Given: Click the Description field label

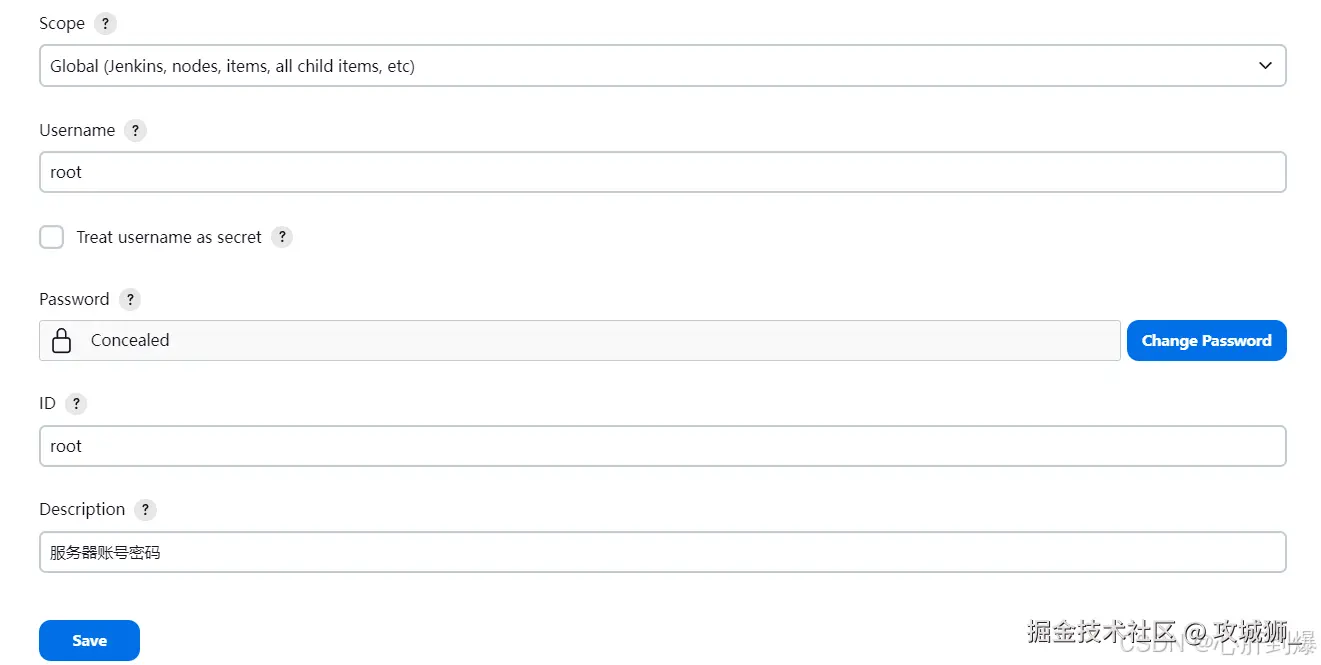Looking at the screenshot, I should point(82,510).
